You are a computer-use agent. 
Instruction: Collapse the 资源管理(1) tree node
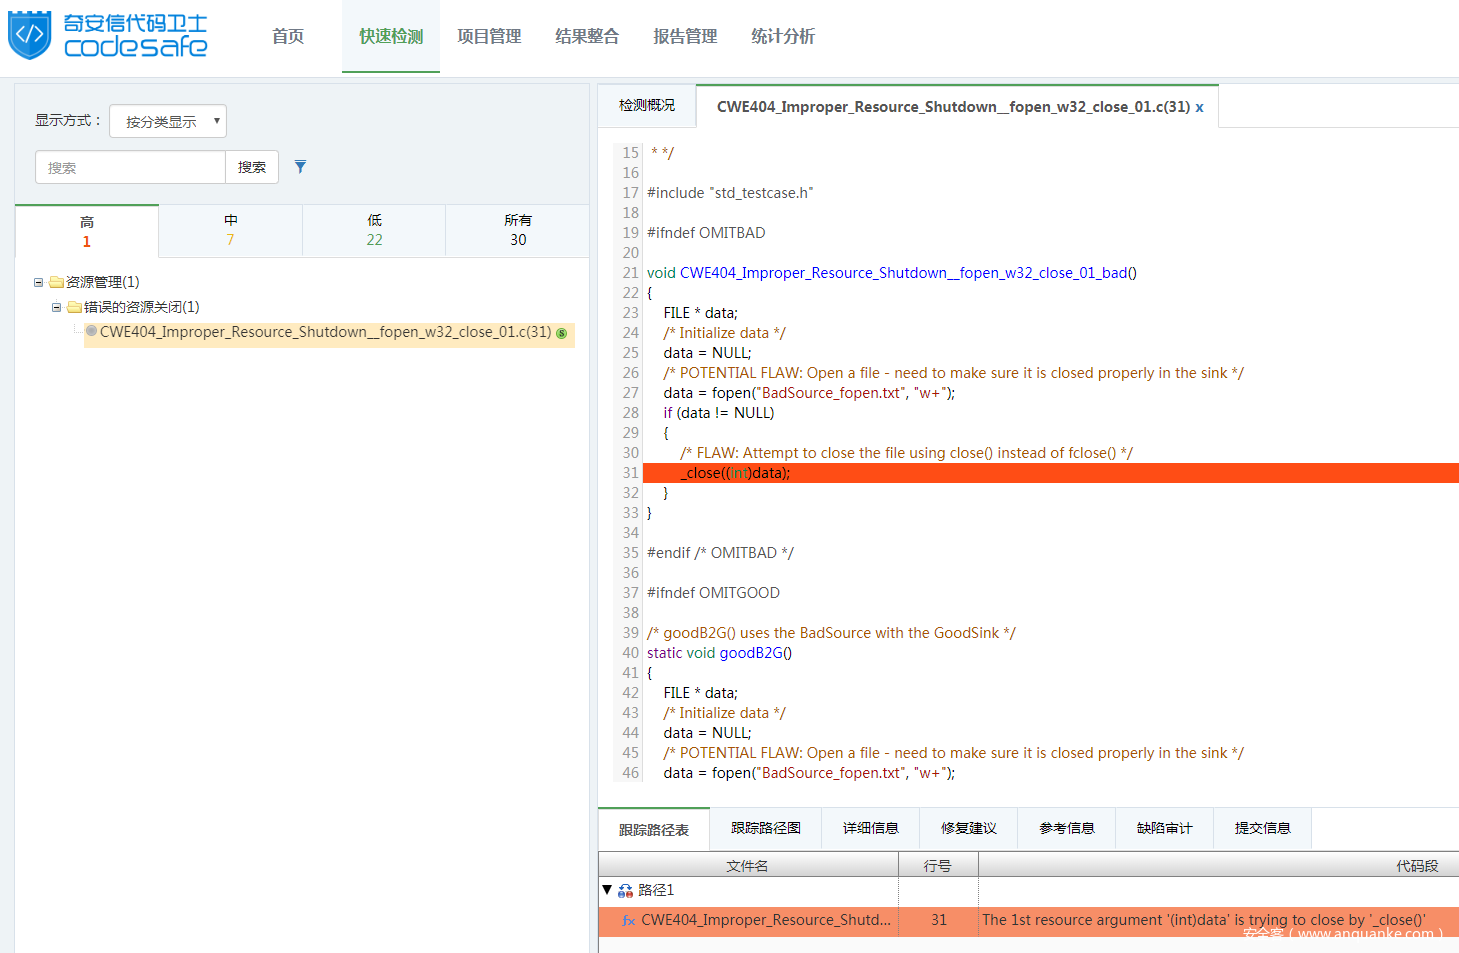pos(39,282)
